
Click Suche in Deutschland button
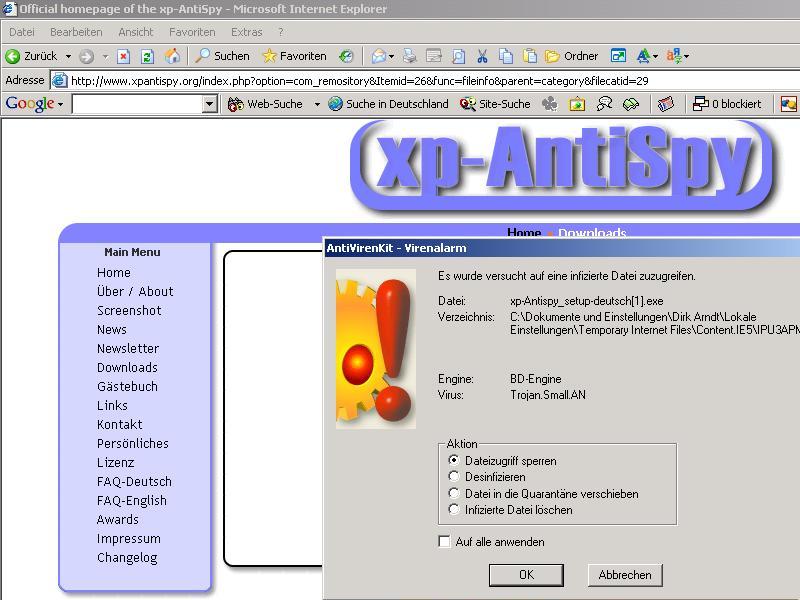(388, 104)
